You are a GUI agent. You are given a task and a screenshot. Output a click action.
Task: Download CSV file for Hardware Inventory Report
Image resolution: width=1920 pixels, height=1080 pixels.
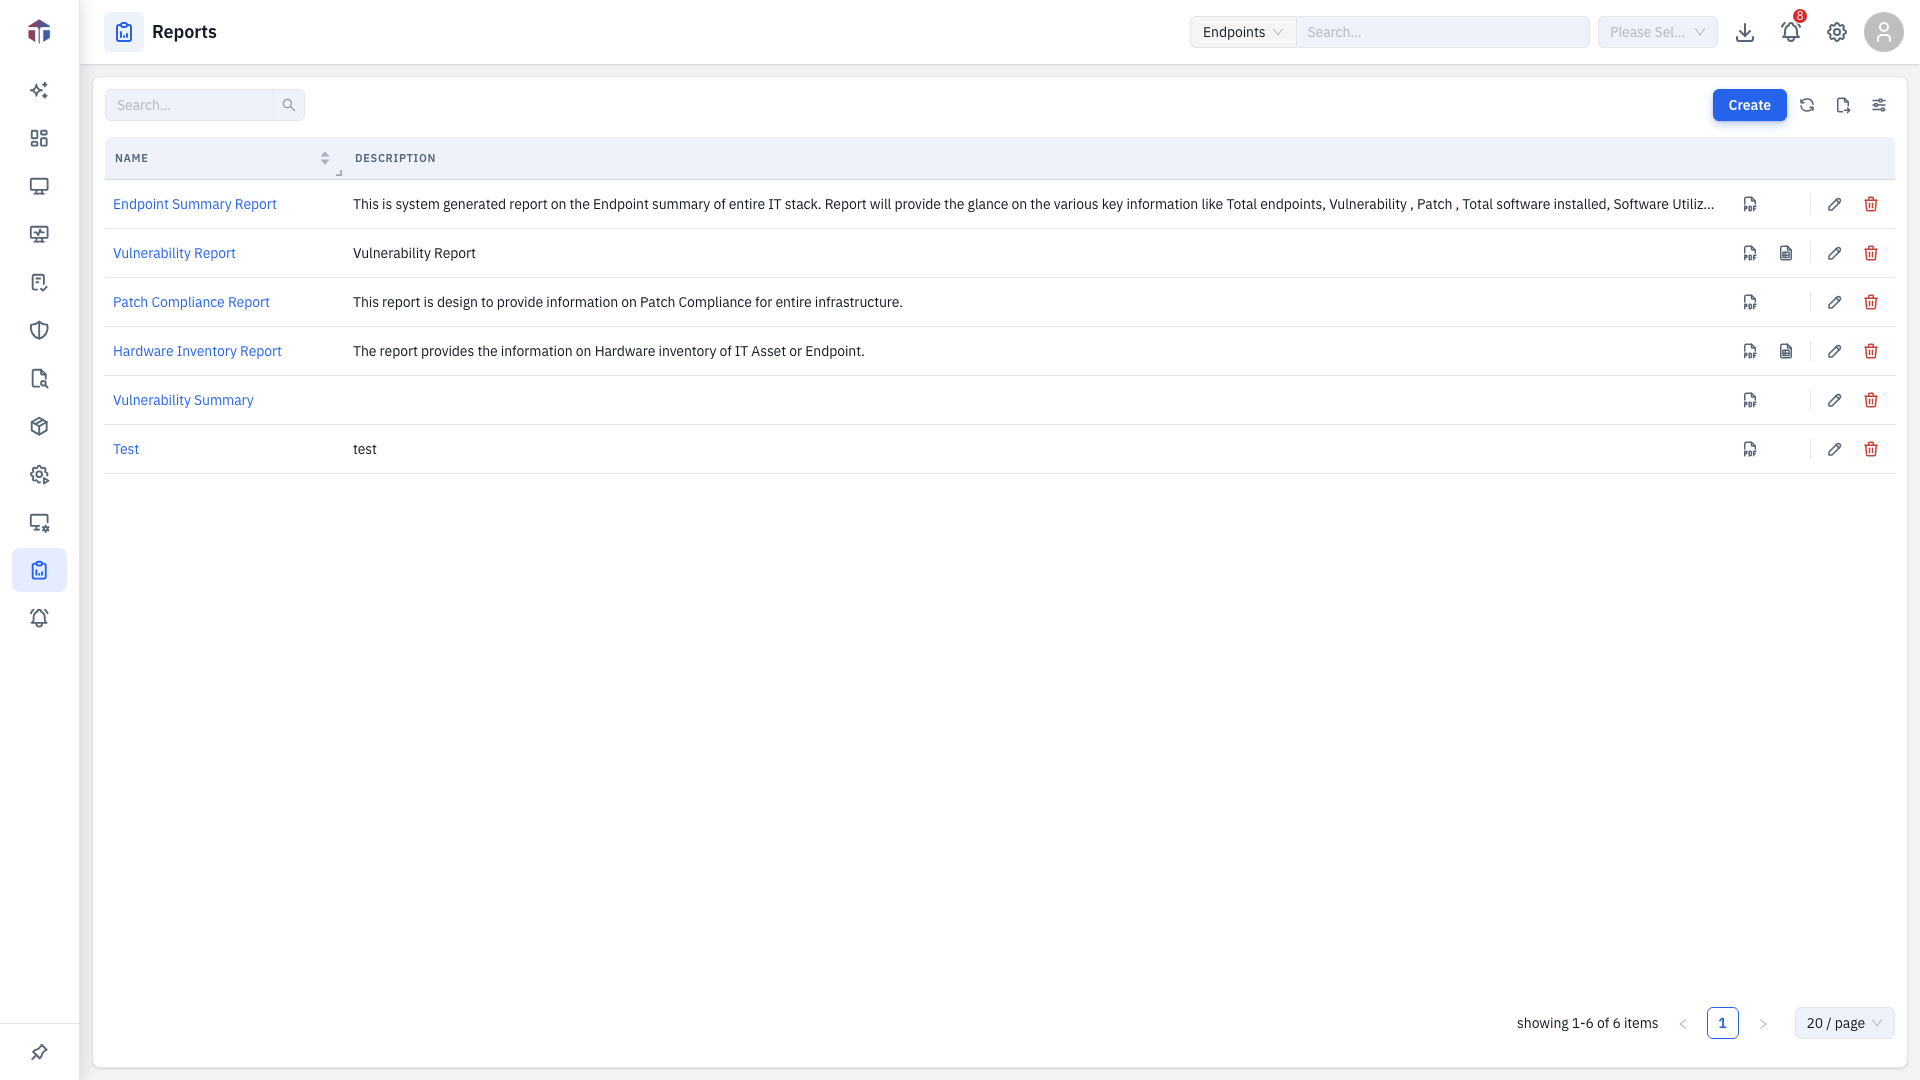[1786, 351]
